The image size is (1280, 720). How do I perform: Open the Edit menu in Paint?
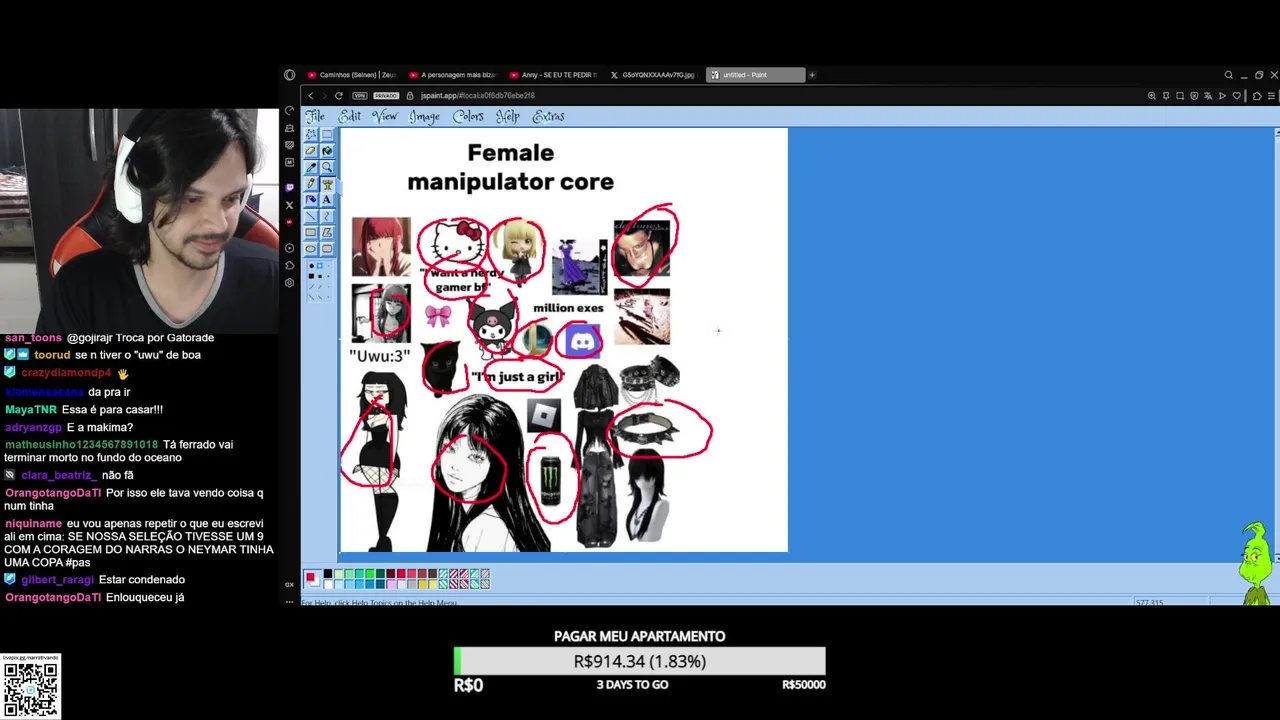click(x=349, y=116)
